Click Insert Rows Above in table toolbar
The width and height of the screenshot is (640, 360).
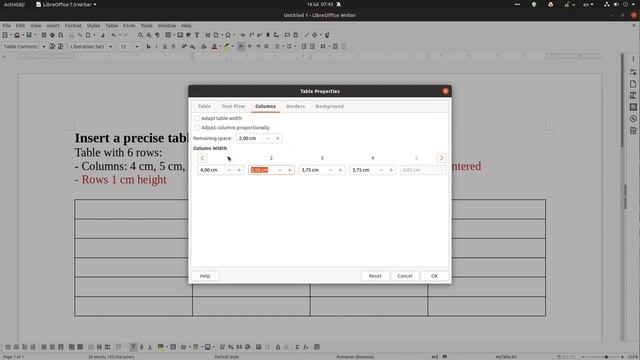coord(8,347)
